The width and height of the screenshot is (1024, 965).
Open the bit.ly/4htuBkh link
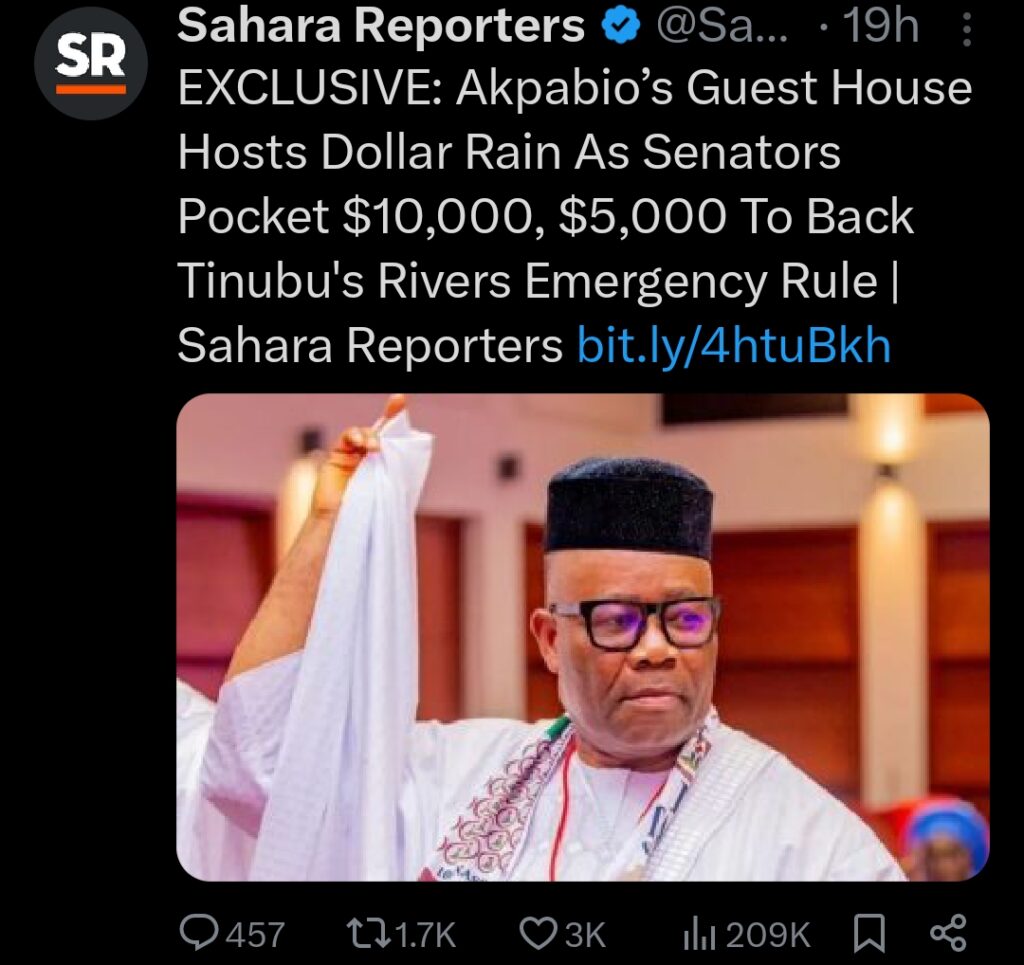click(x=733, y=346)
